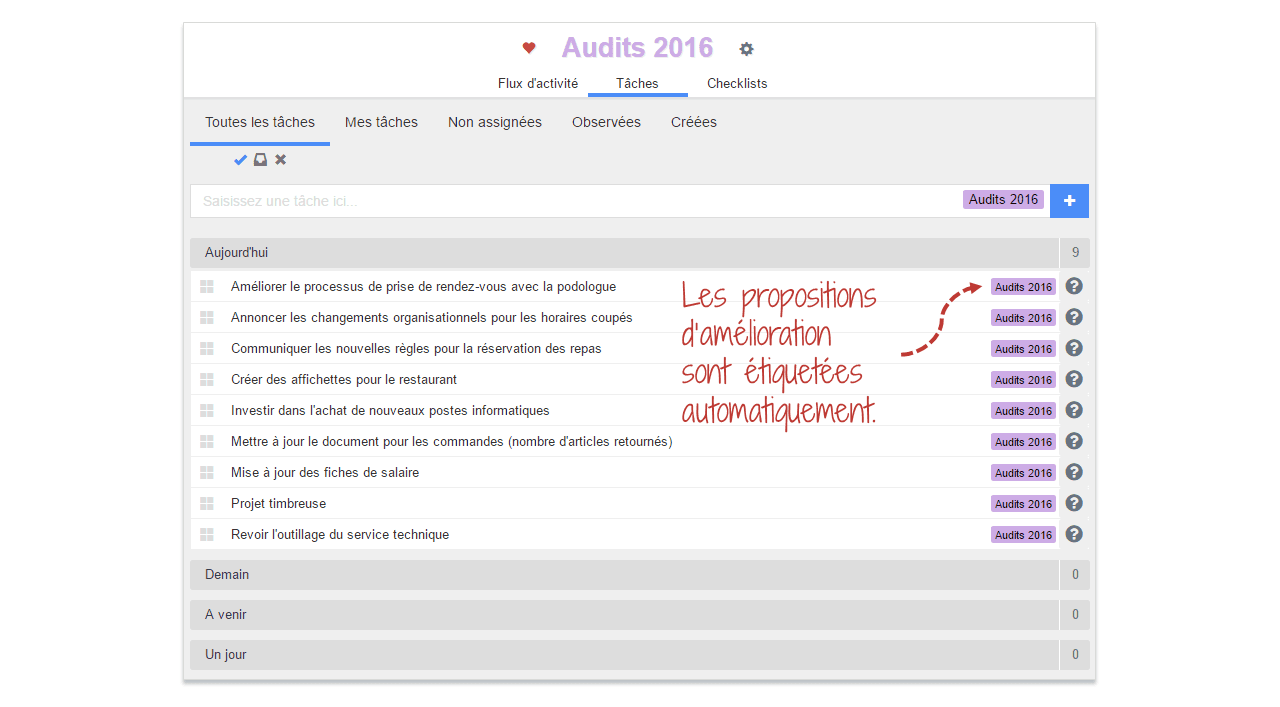
Task: Click grid icon of 'Revoir l'outillage' task
Action: tap(207, 535)
